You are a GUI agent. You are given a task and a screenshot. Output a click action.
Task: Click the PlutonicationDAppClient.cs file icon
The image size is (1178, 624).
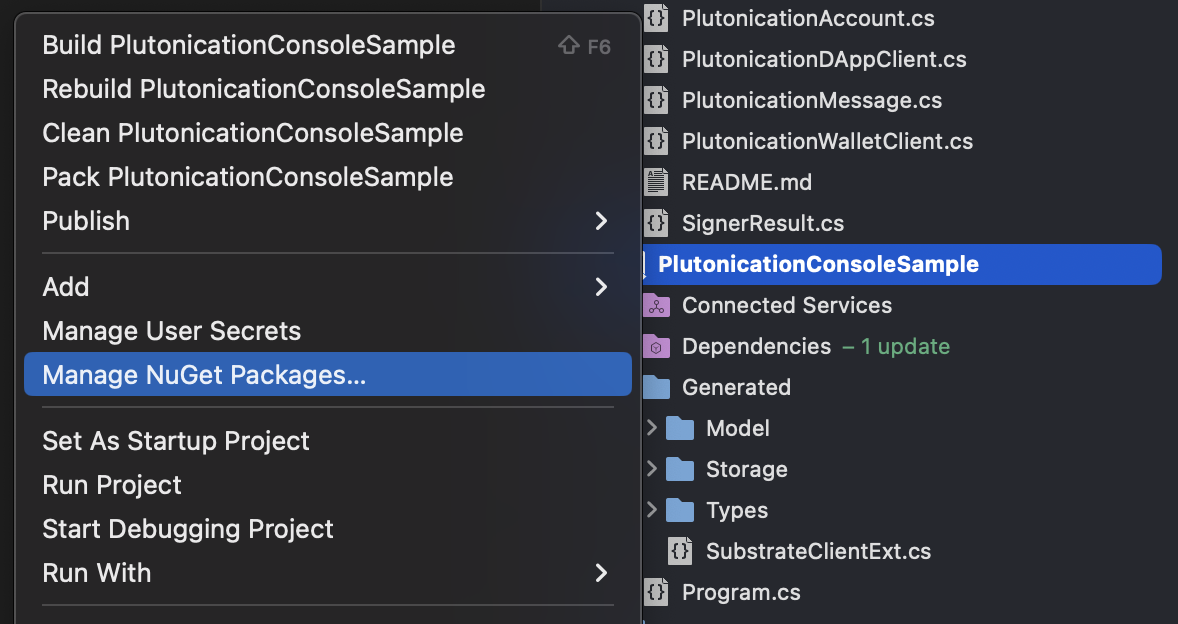pyautogui.click(x=656, y=59)
